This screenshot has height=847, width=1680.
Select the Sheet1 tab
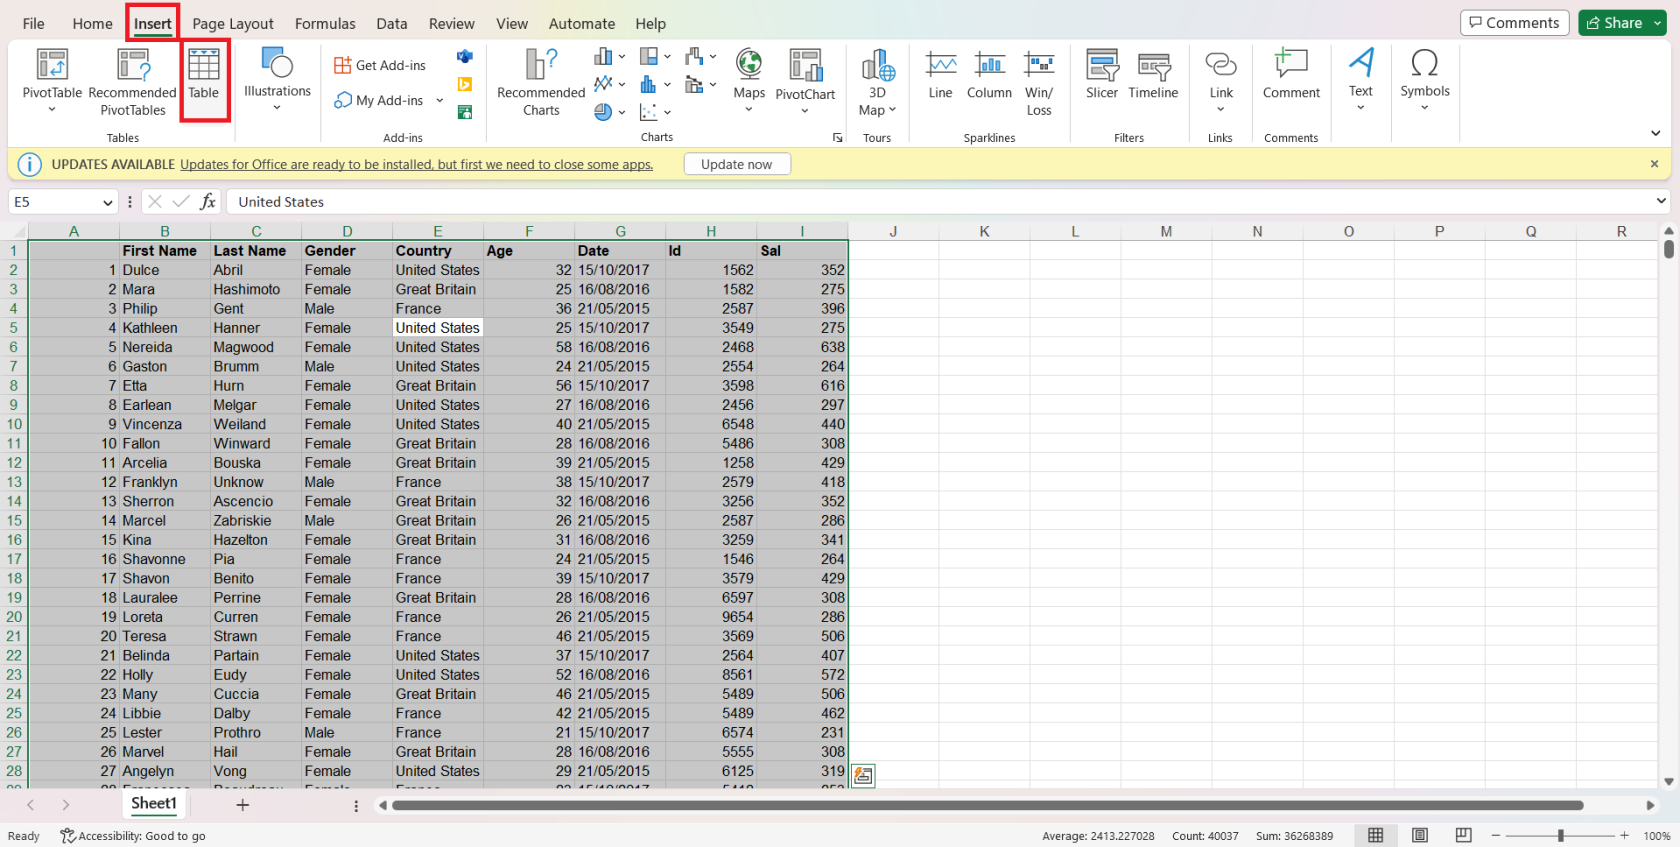coord(154,803)
